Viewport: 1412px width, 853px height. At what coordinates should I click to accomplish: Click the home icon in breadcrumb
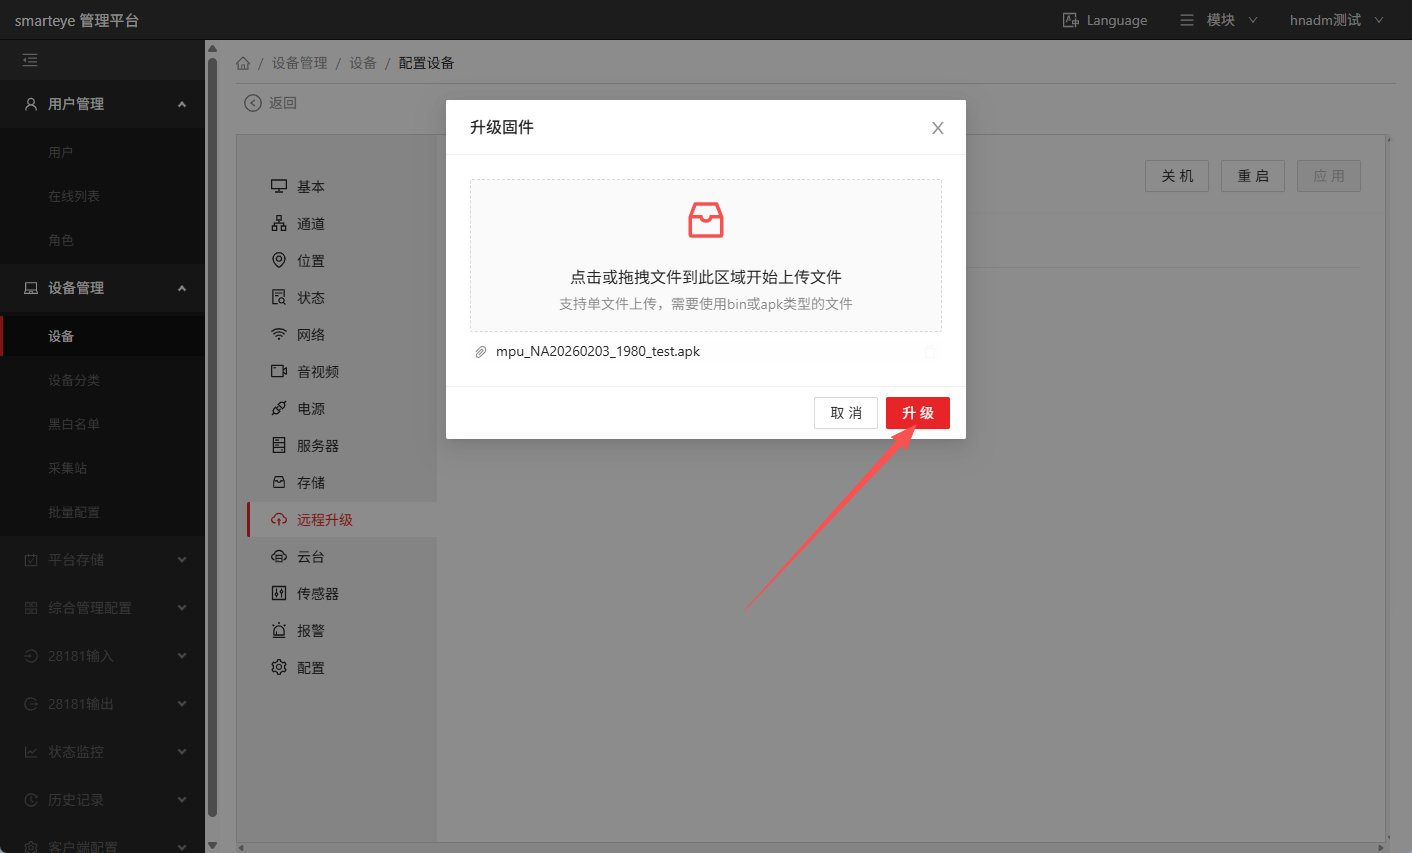click(x=243, y=63)
